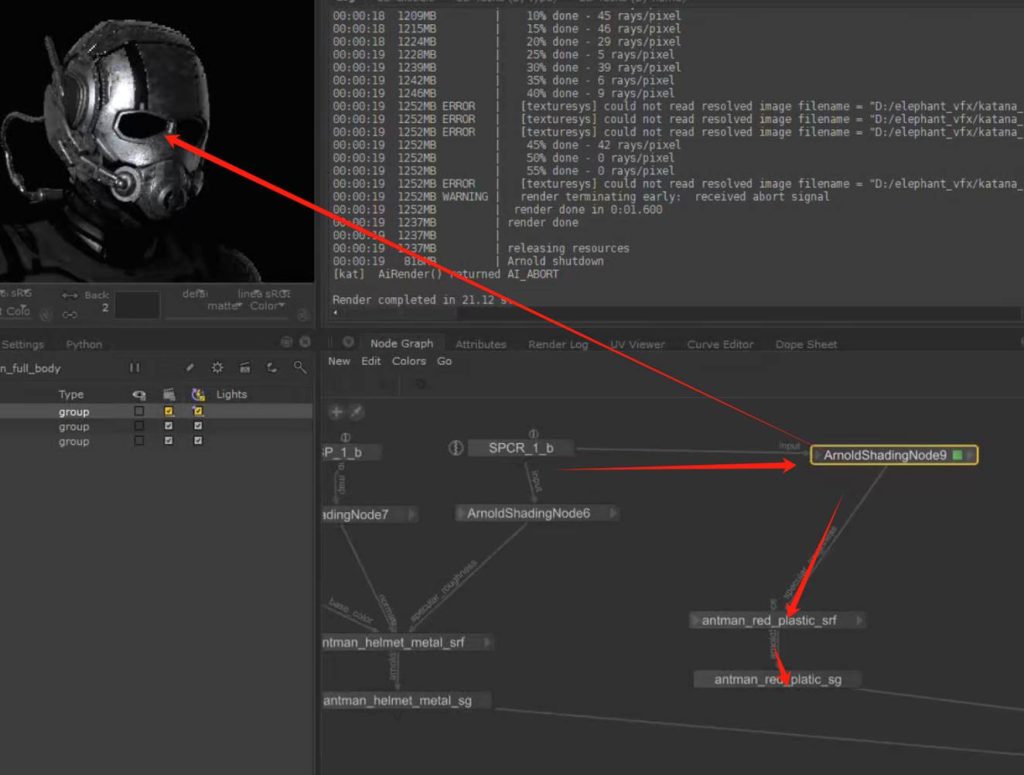This screenshot has width=1024, height=775.
Task: Click the gear settings icon in scene graph toolbar
Action: pos(217,368)
